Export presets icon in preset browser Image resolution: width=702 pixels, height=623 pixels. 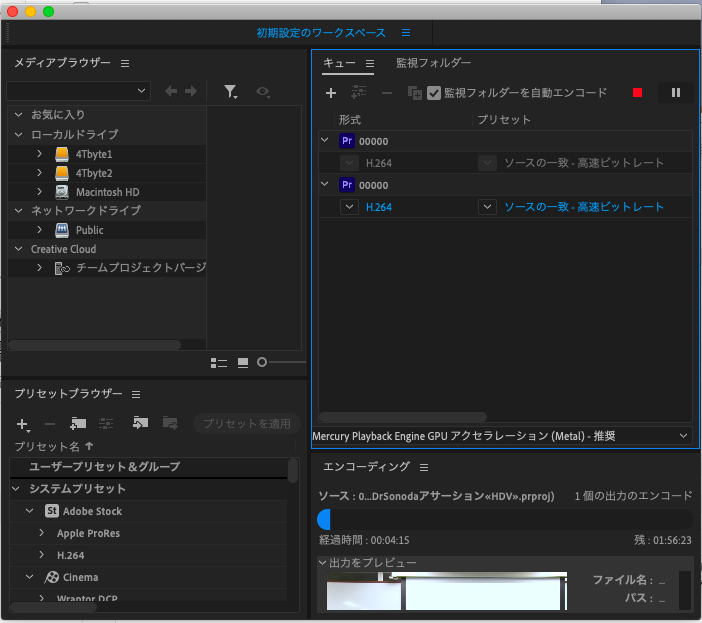170,423
